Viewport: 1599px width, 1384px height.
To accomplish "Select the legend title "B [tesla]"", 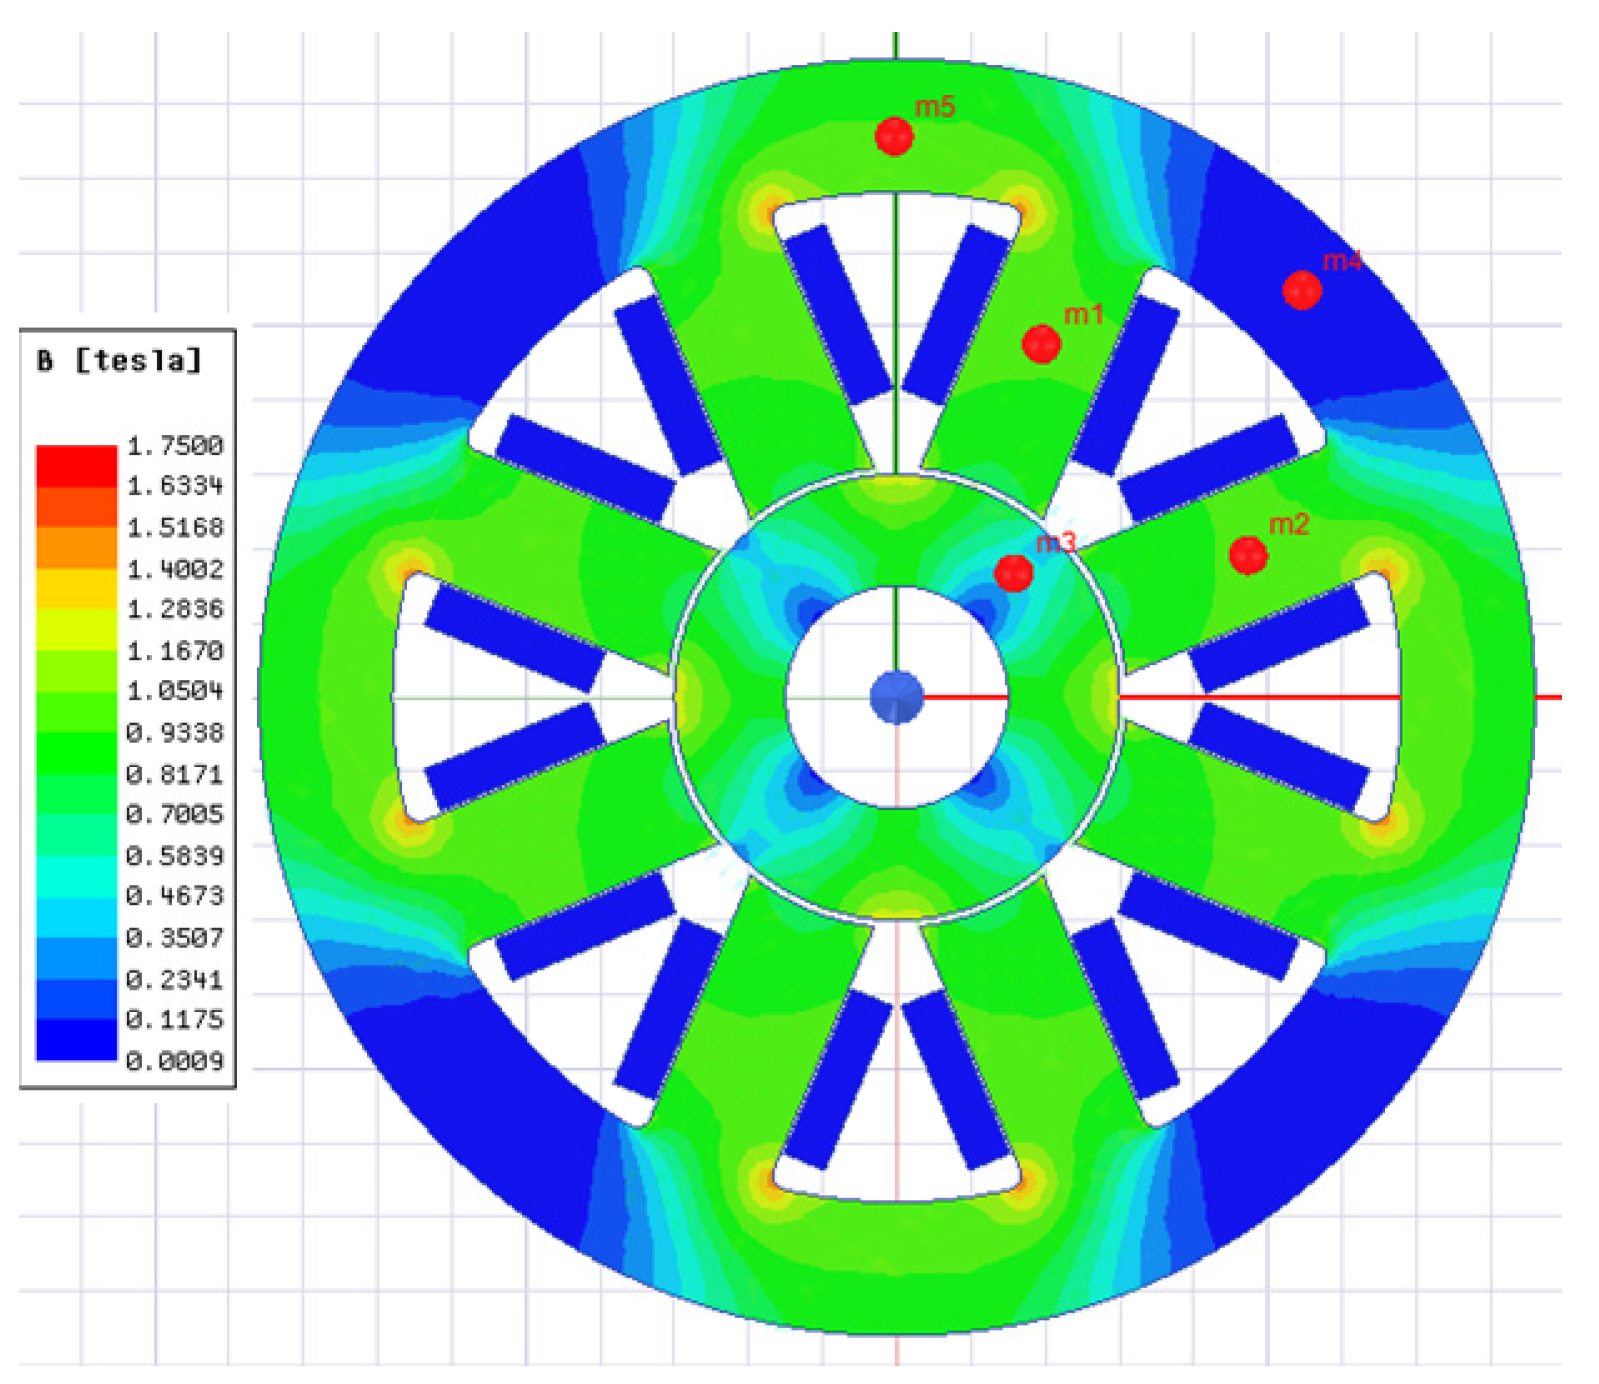I will coord(119,360).
